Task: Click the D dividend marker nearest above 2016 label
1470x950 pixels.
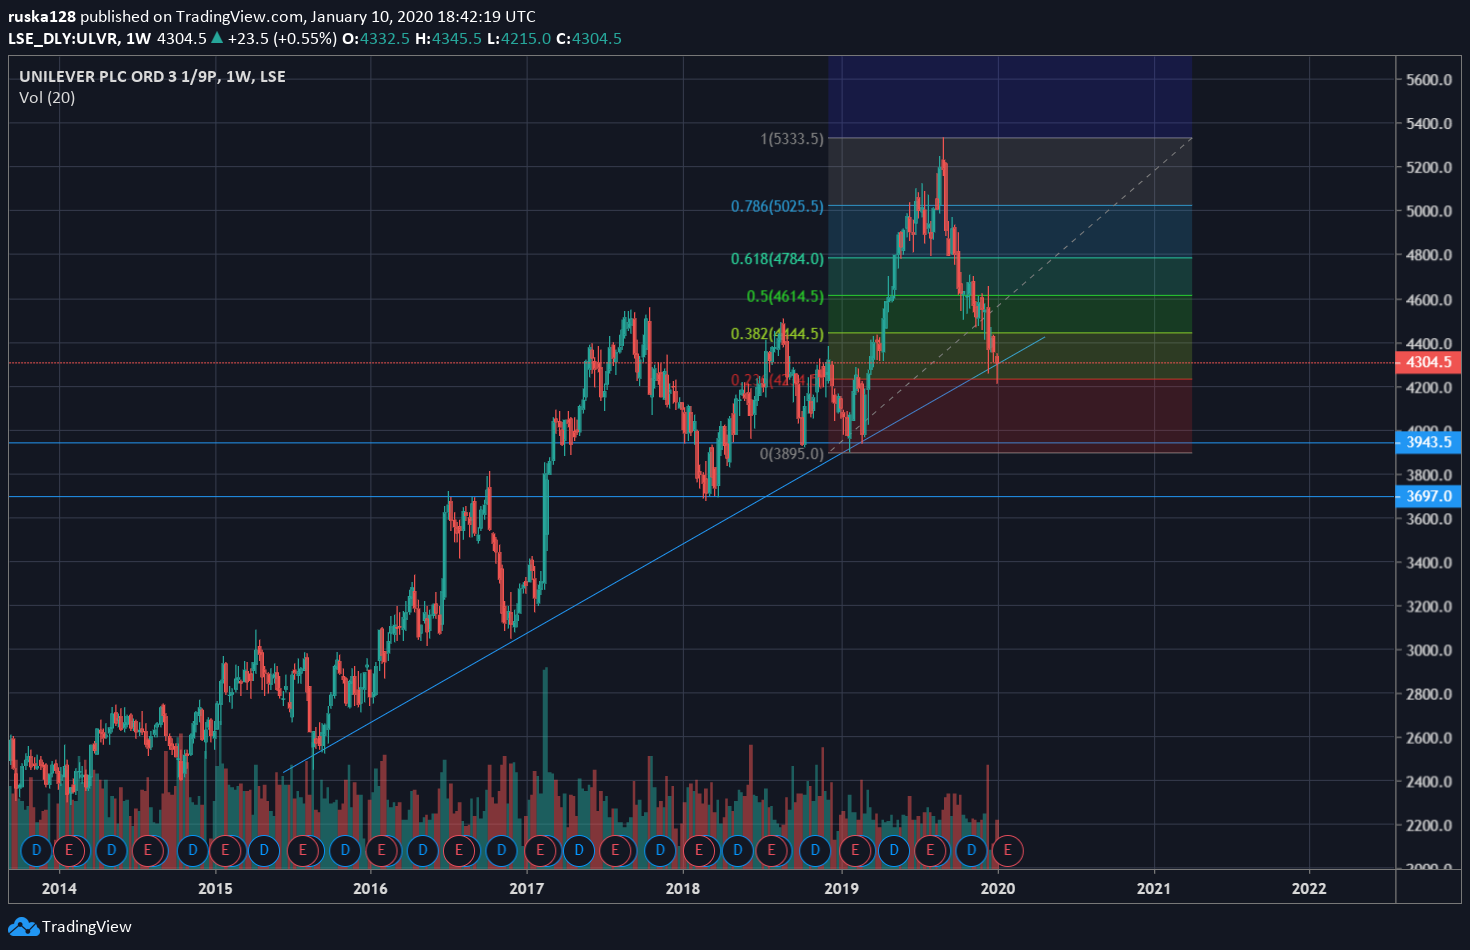Action: (x=345, y=850)
